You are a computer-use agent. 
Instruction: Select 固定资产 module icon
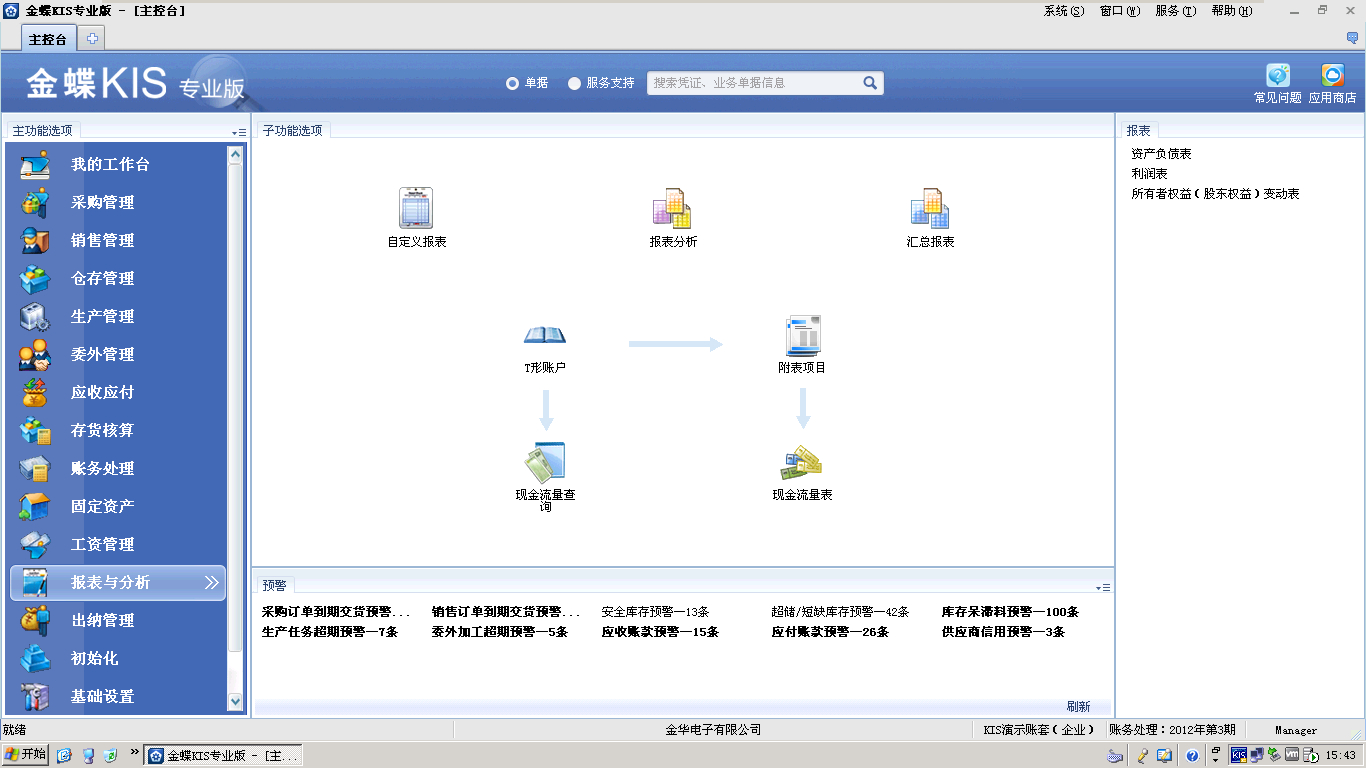point(35,506)
